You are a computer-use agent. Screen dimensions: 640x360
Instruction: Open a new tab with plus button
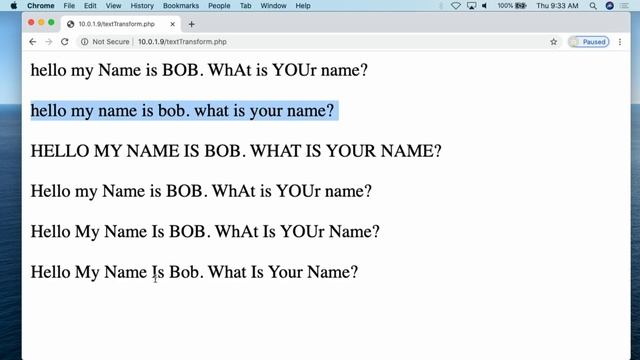(x=191, y=24)
